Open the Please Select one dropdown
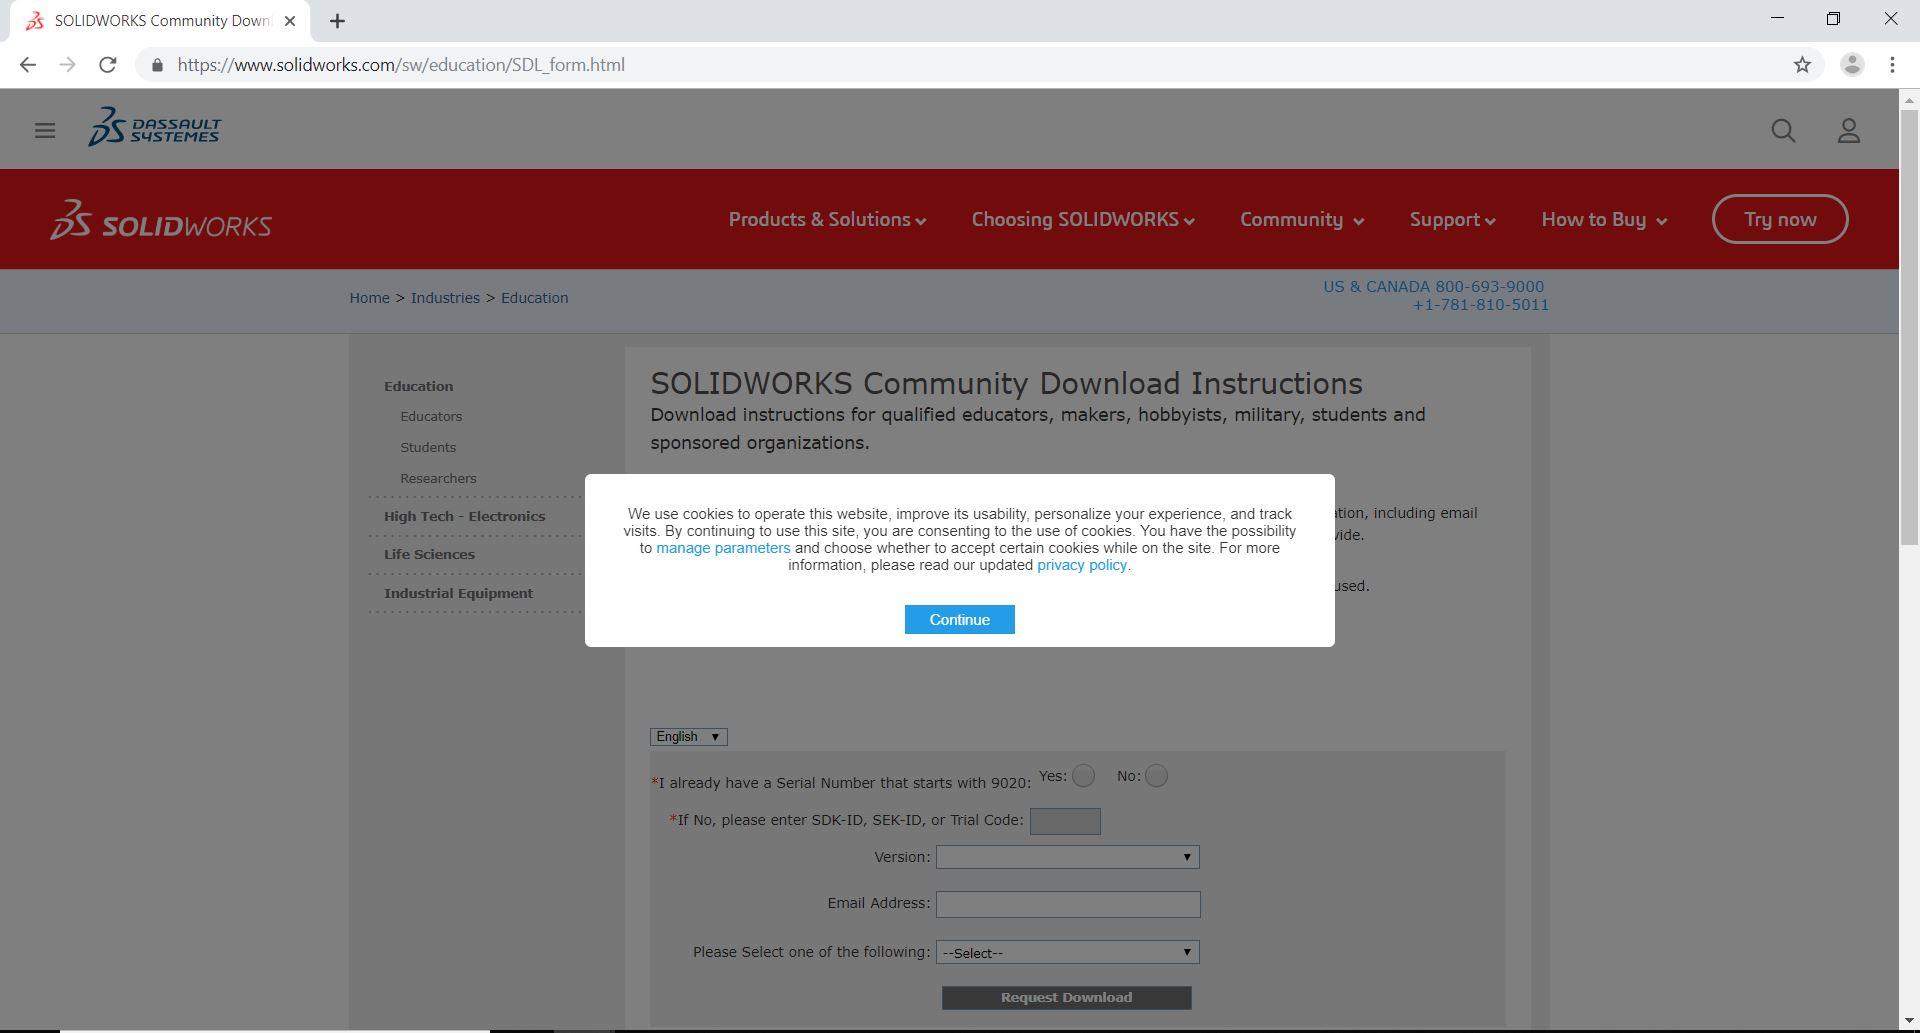Viewport: 1920px width, 1033px height. click(1067, 953)
